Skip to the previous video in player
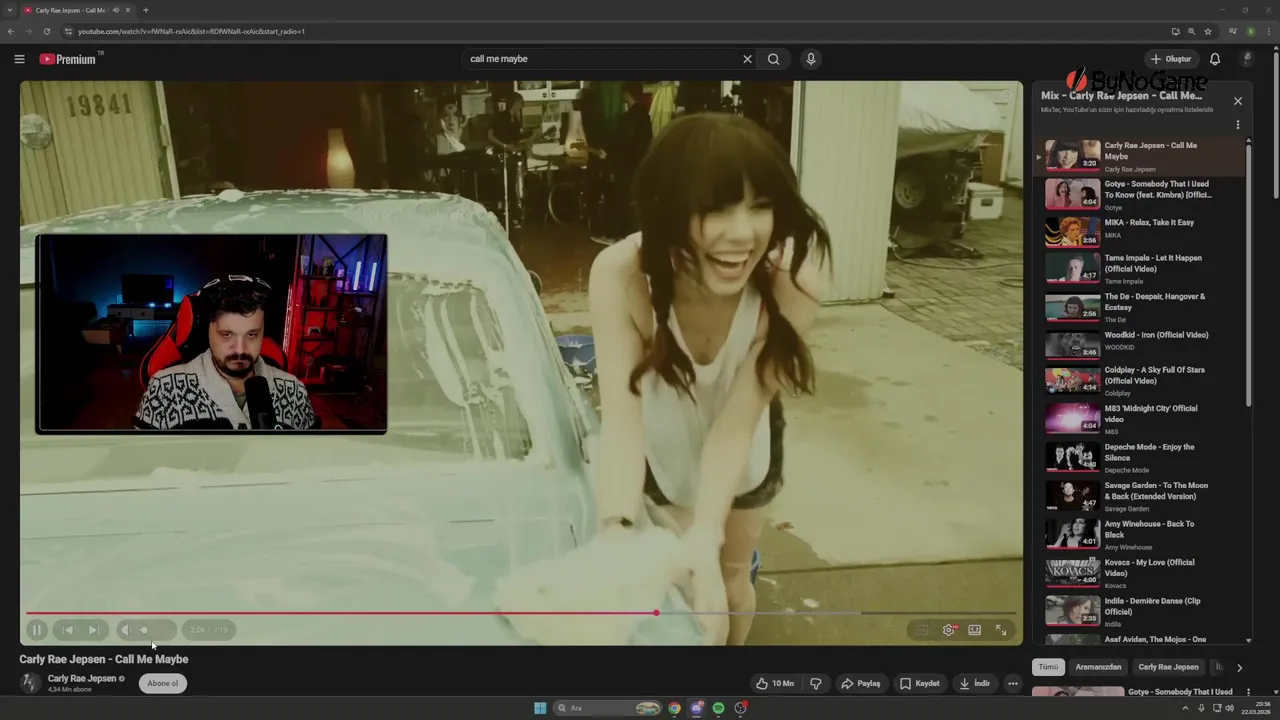 coord(68,630)
